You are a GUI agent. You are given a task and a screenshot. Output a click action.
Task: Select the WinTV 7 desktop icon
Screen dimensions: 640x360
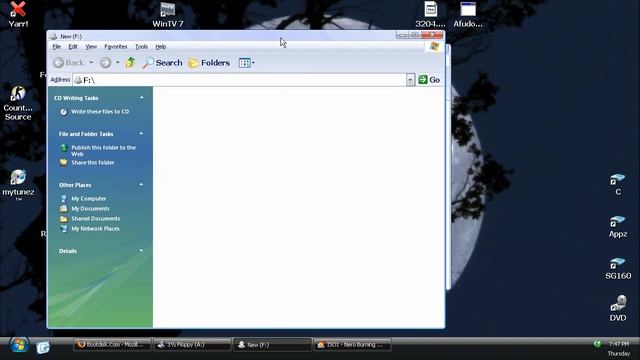point(168,14)
